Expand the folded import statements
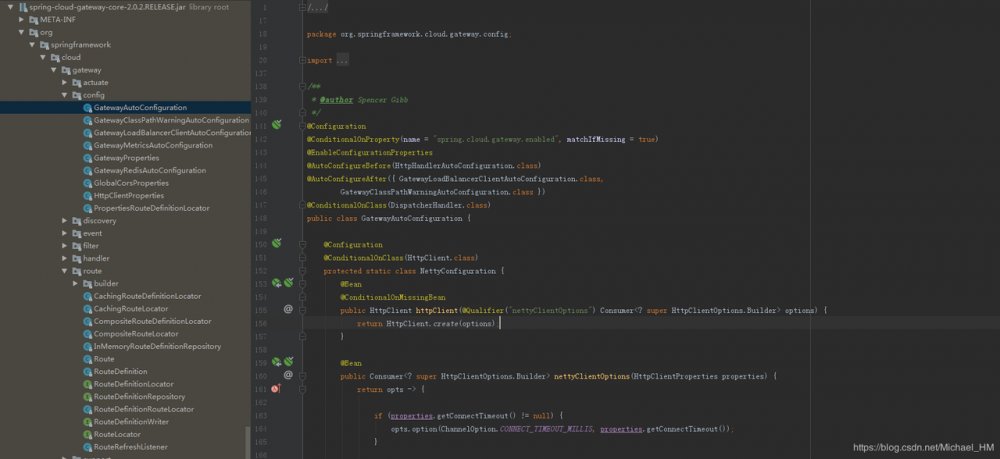Image resolution: width=1000 pixels, height=459 pixels. tap(303, 61)
